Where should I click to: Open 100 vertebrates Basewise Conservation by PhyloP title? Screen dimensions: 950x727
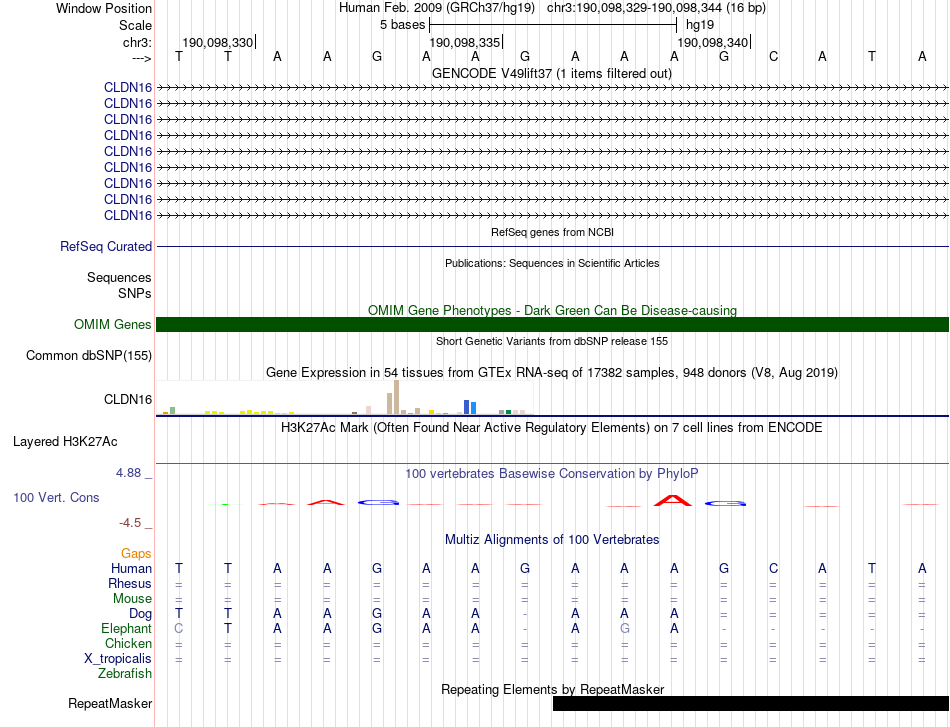552,474
